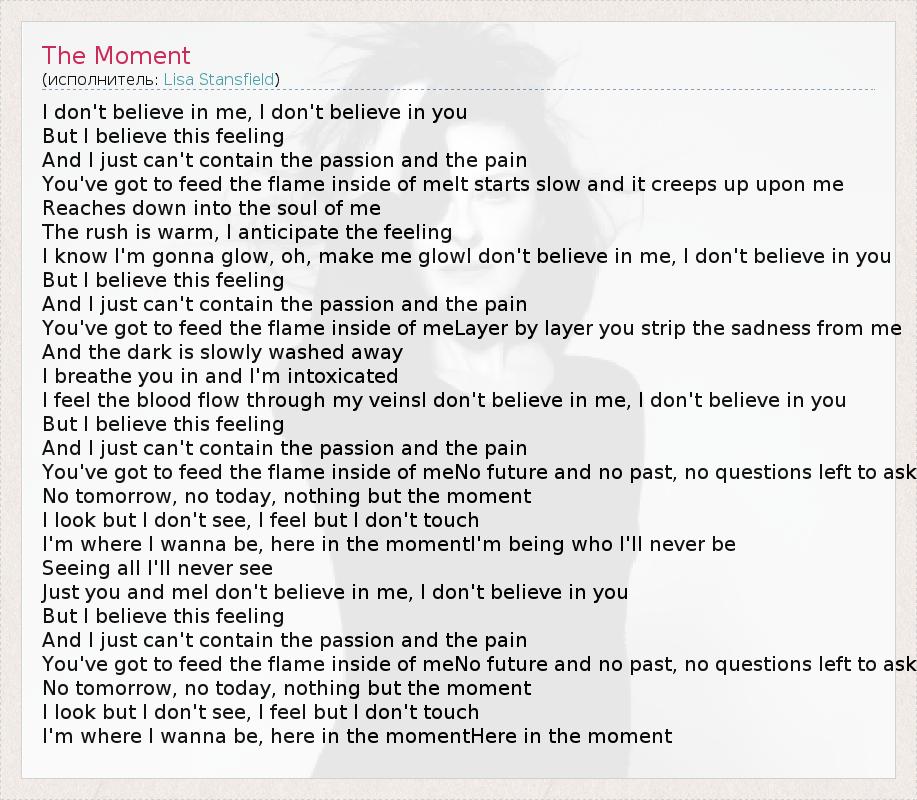The height and width of the screenshot is (800, 917).
Task: Click the dotted divider under the artist name
Action: coord(458,90)
